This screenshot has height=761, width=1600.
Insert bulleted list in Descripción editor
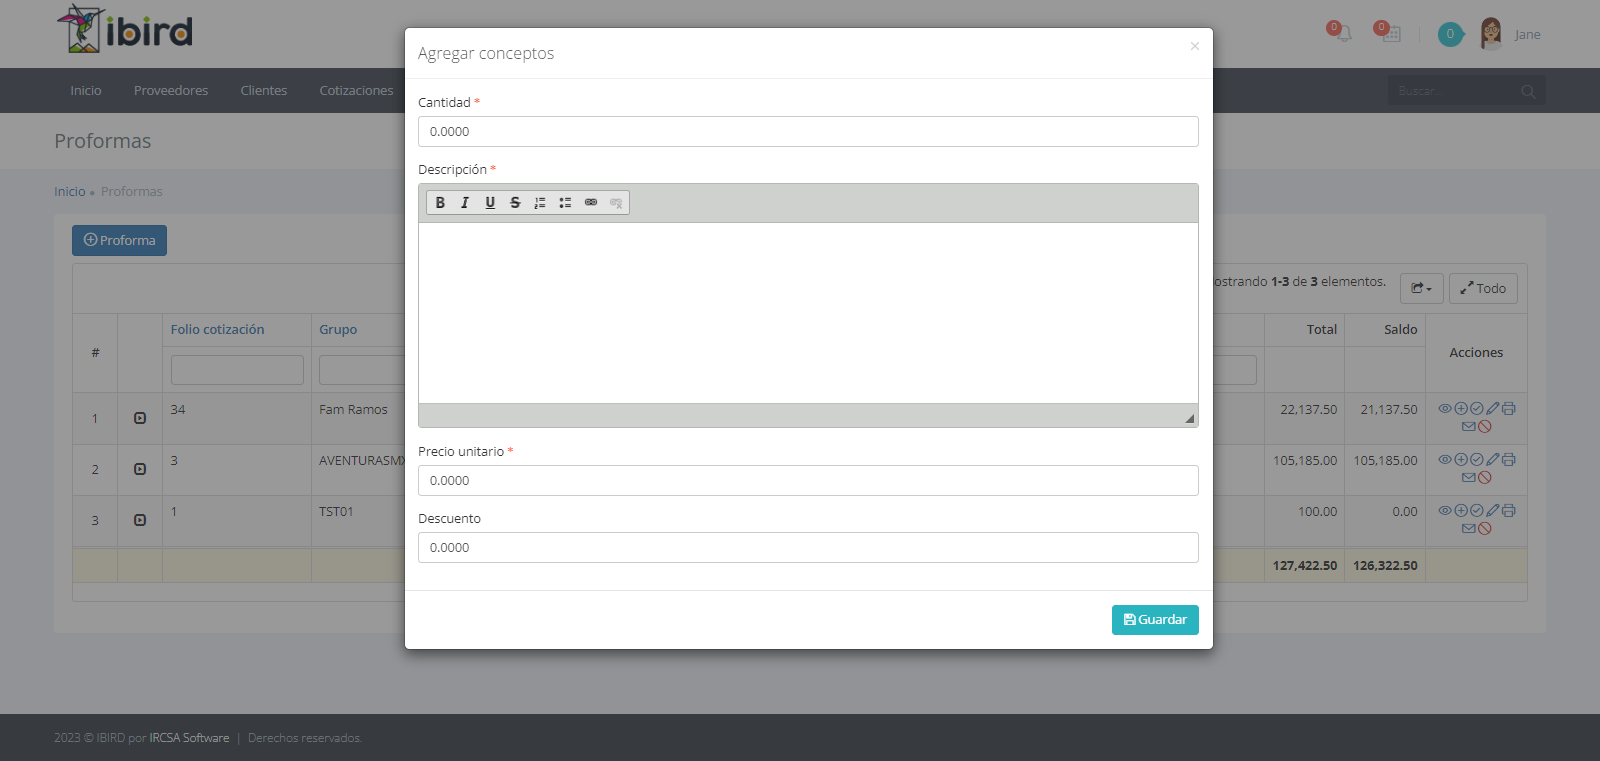(565, 202)
